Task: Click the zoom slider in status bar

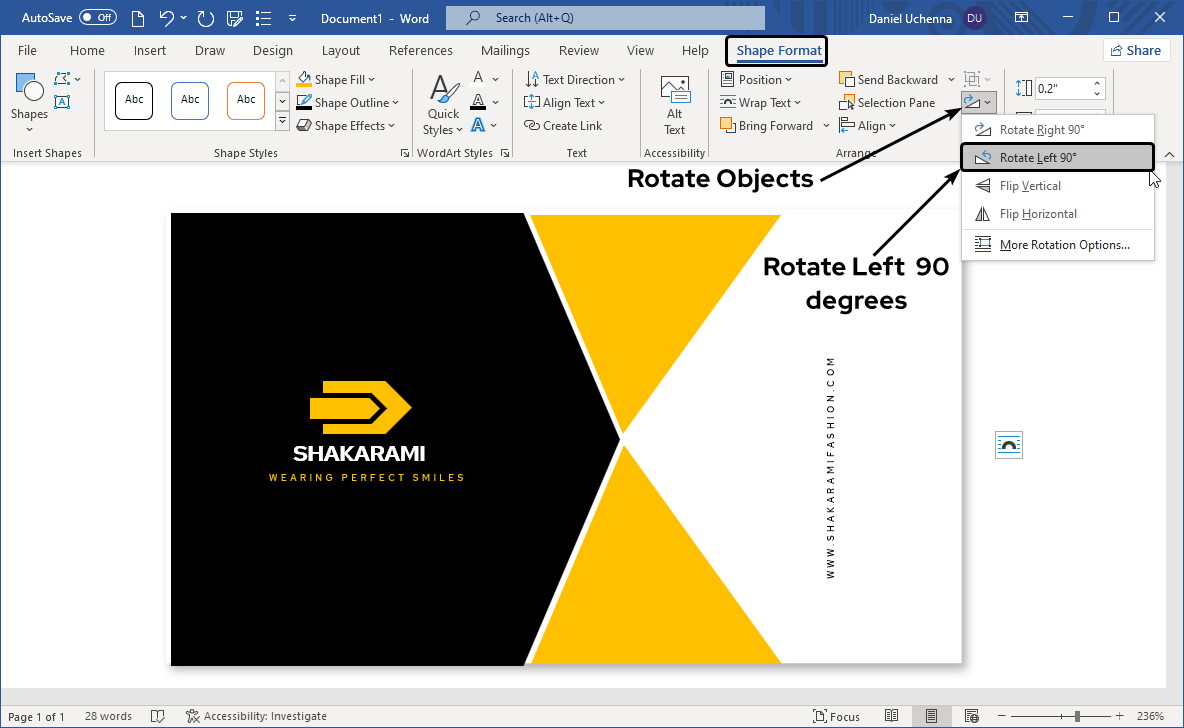Action: (1076, 716)
